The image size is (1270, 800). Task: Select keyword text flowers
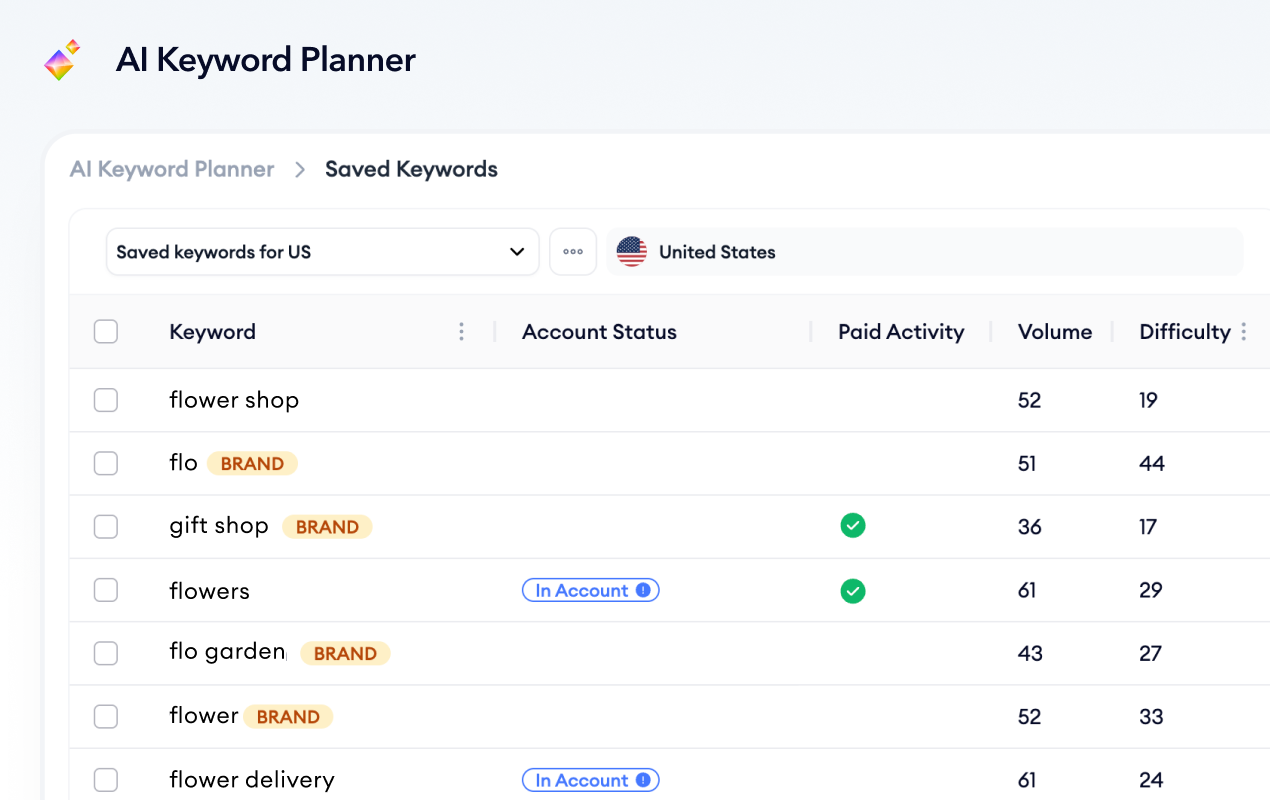[x=209, y=590]
